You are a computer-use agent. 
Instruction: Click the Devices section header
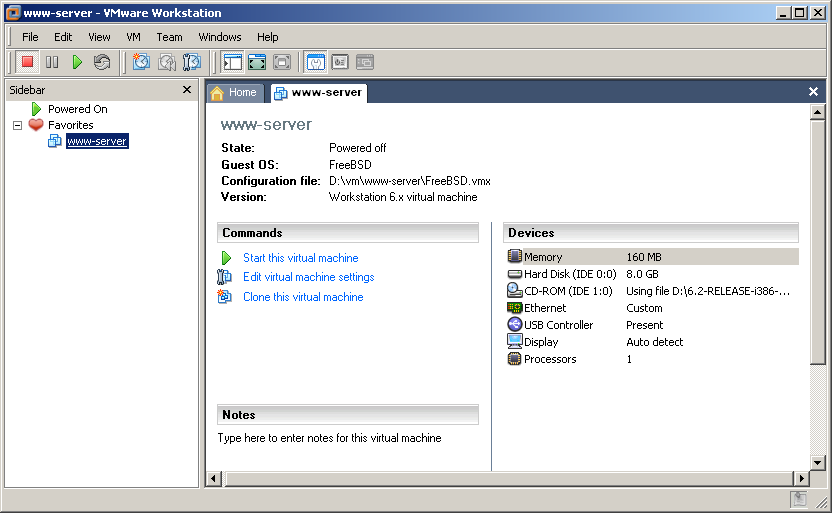coord(651,233)
